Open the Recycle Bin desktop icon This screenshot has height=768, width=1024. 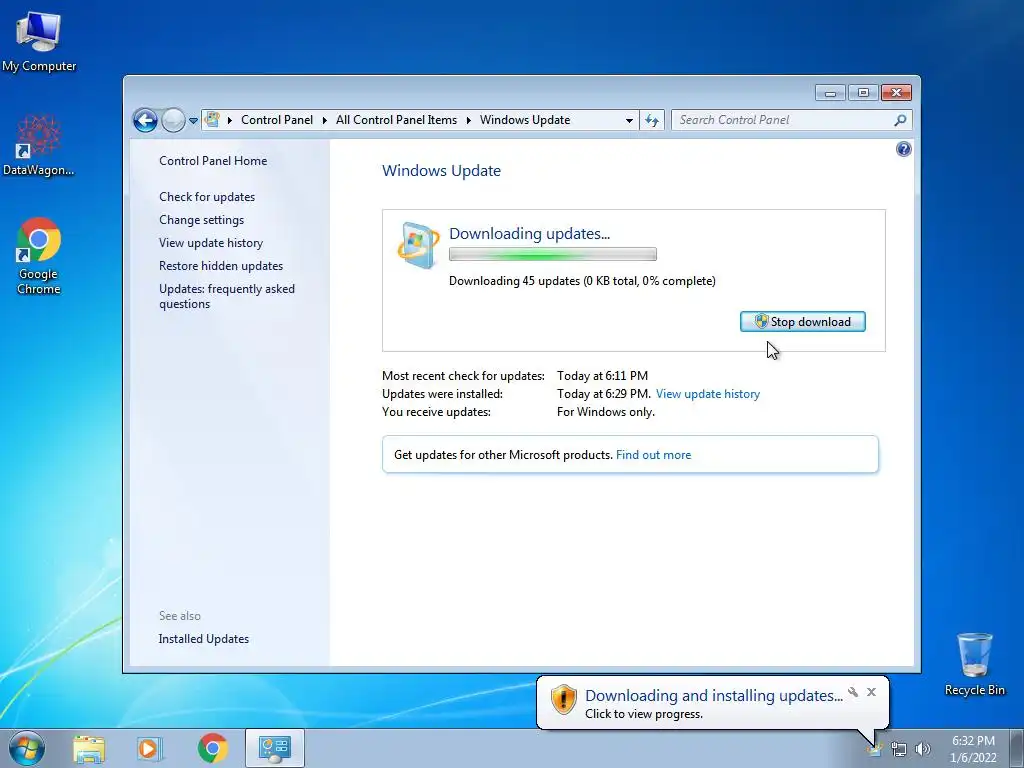974,664
